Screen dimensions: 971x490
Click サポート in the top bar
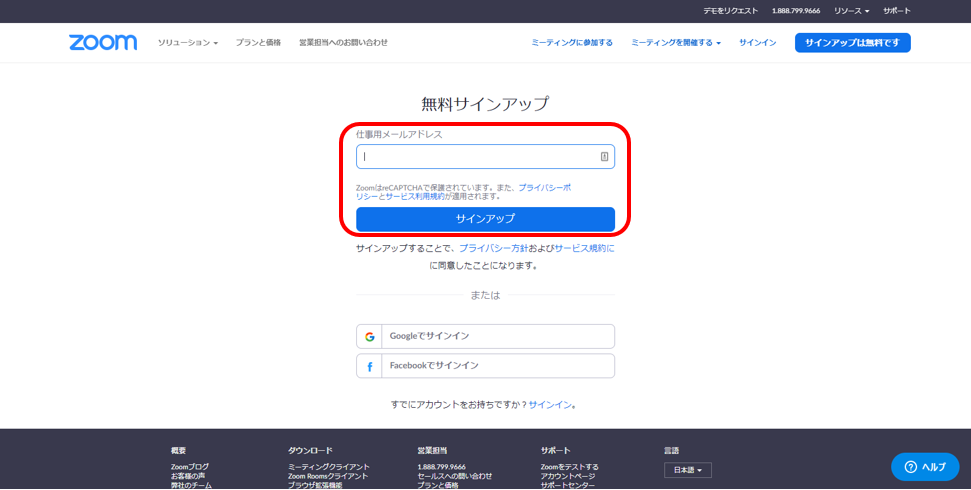(x=897, y=11)
